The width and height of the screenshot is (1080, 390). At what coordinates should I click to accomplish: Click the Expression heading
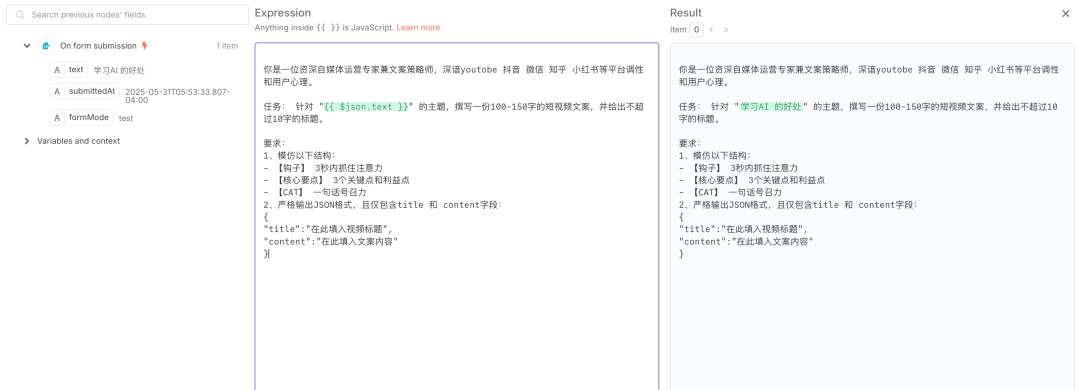click(x=282, y=13)
